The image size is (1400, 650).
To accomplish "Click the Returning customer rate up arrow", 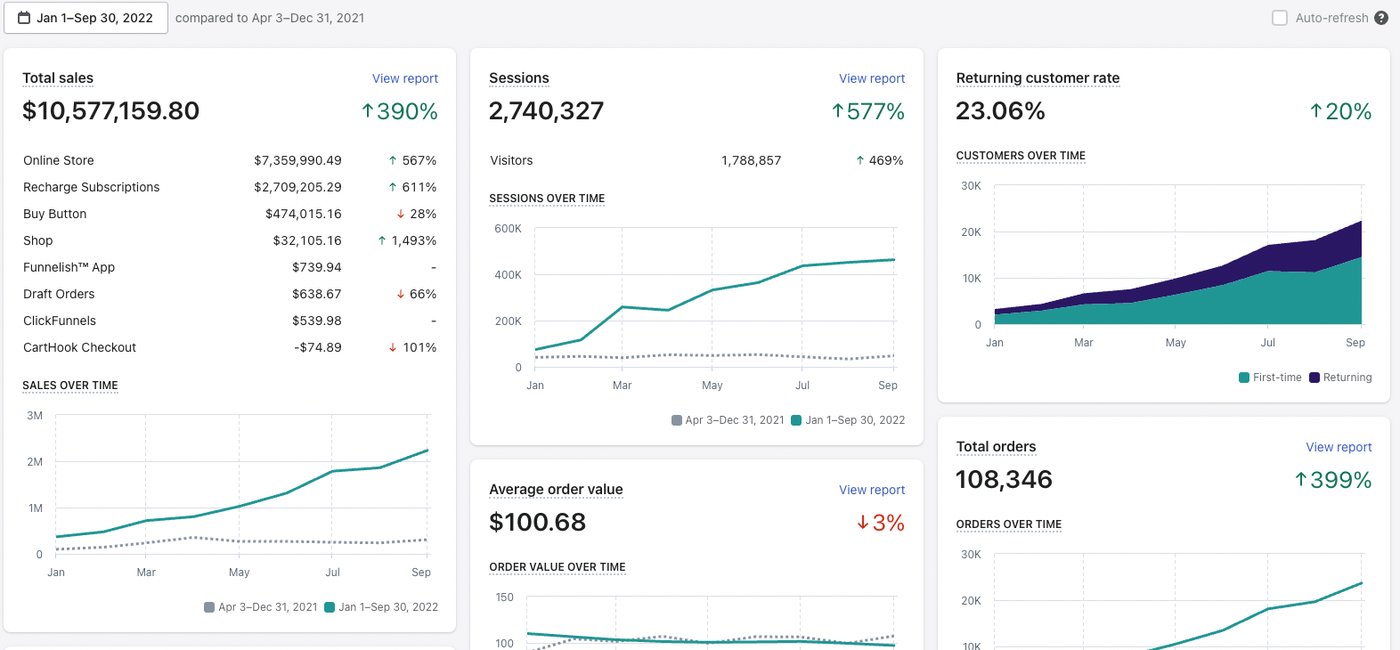I will coord(1316,112).
